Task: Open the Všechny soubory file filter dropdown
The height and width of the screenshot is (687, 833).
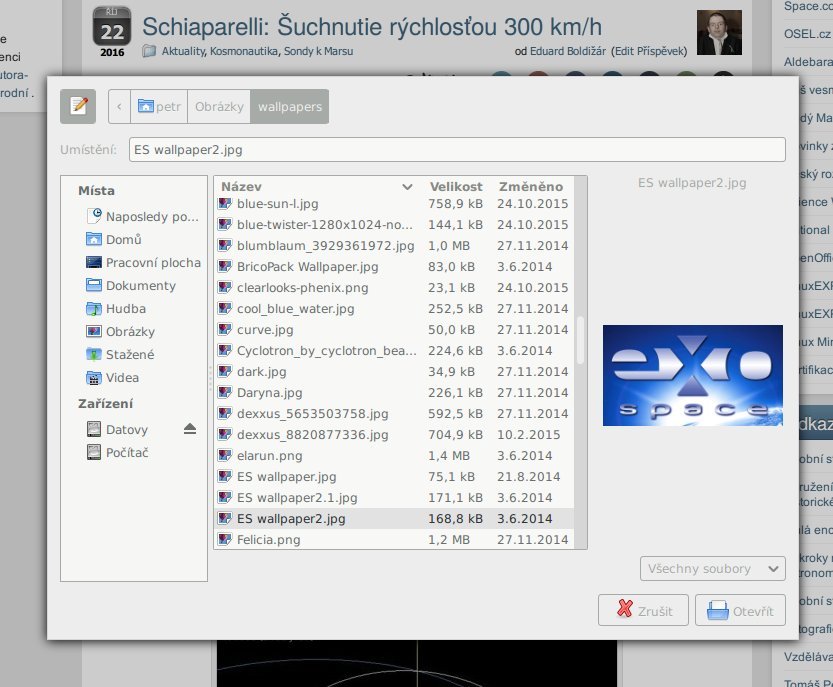Action: pos(712,569)
